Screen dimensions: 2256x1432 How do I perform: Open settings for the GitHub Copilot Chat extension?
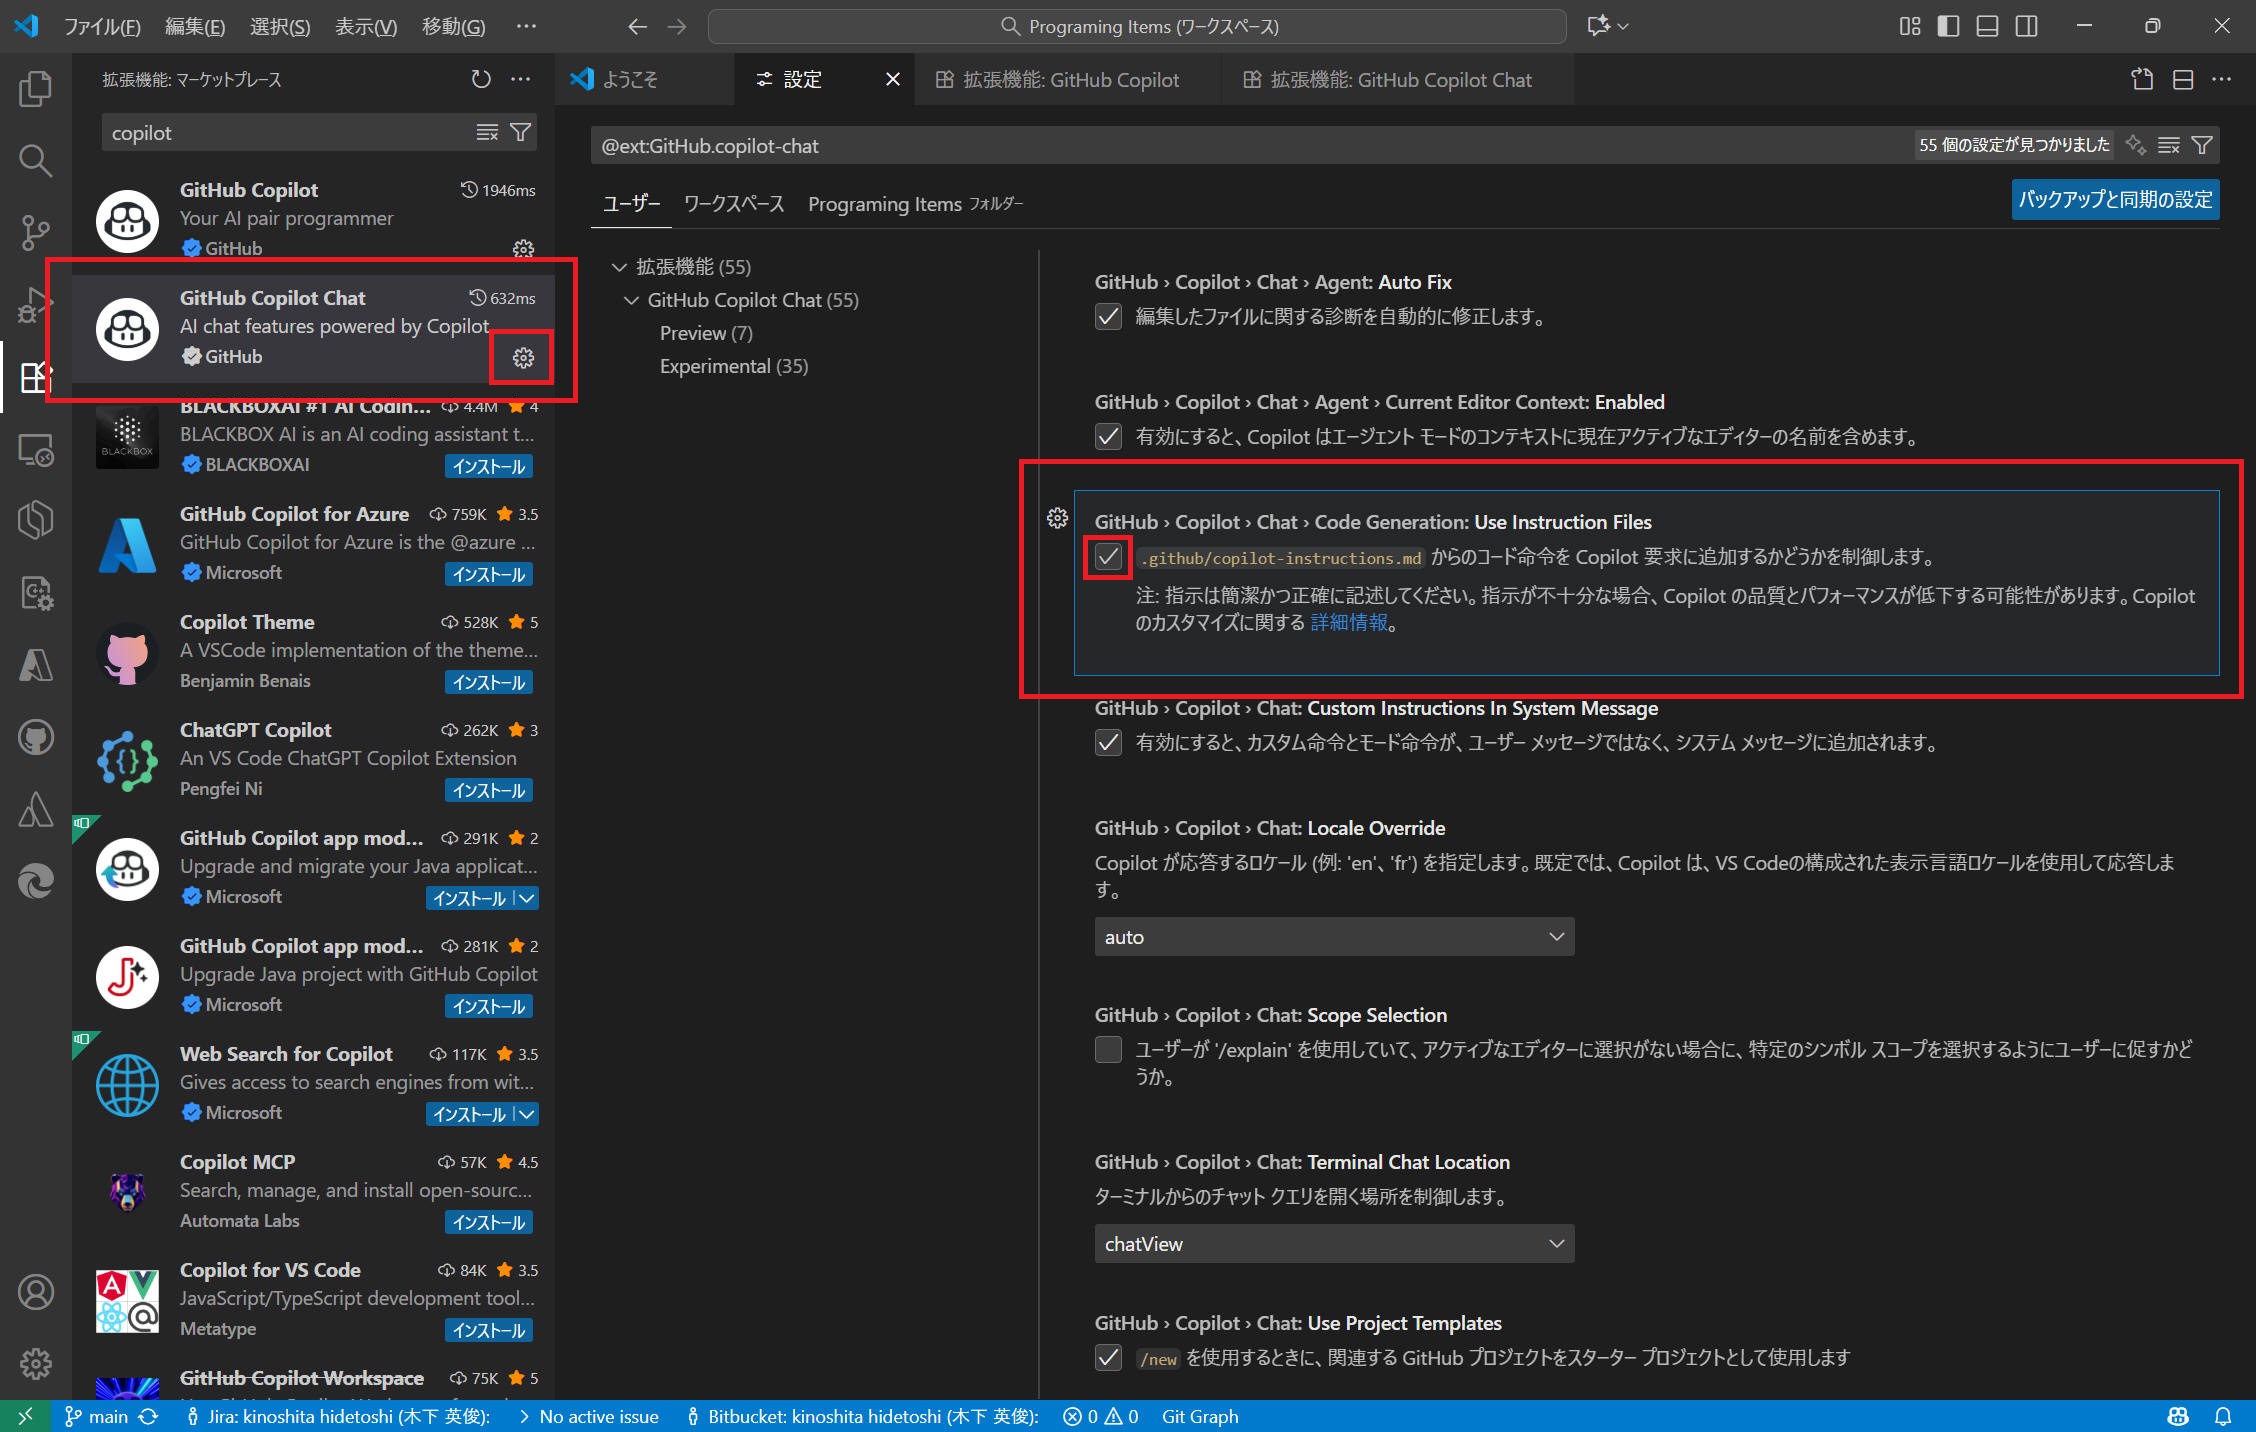coord(522,357)
